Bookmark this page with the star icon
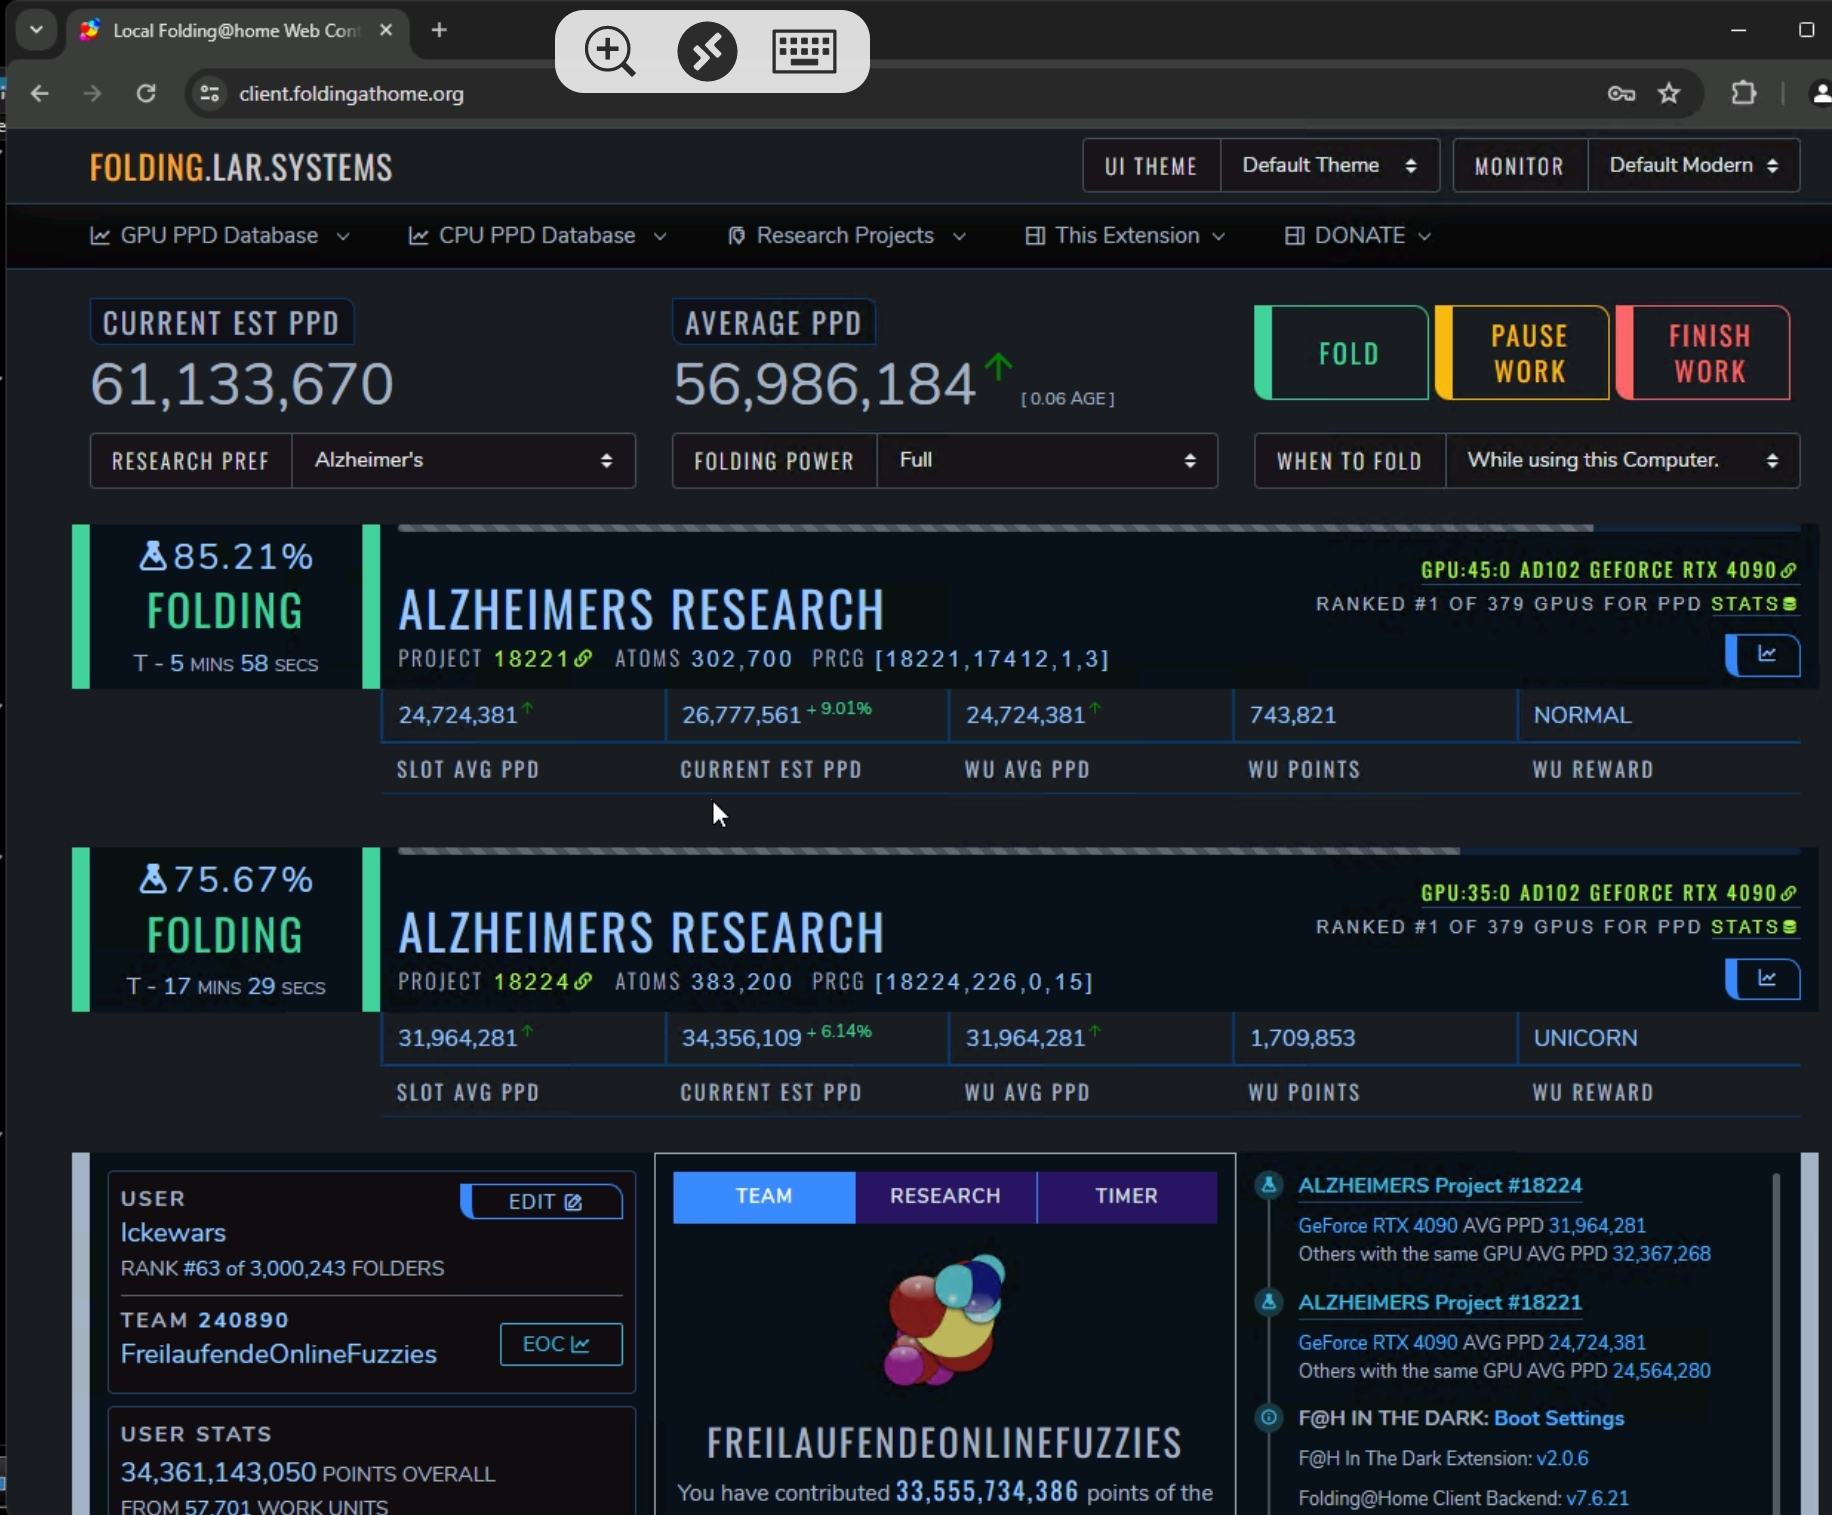This screenshot has width=1832, height=1515. [1669, 93]
